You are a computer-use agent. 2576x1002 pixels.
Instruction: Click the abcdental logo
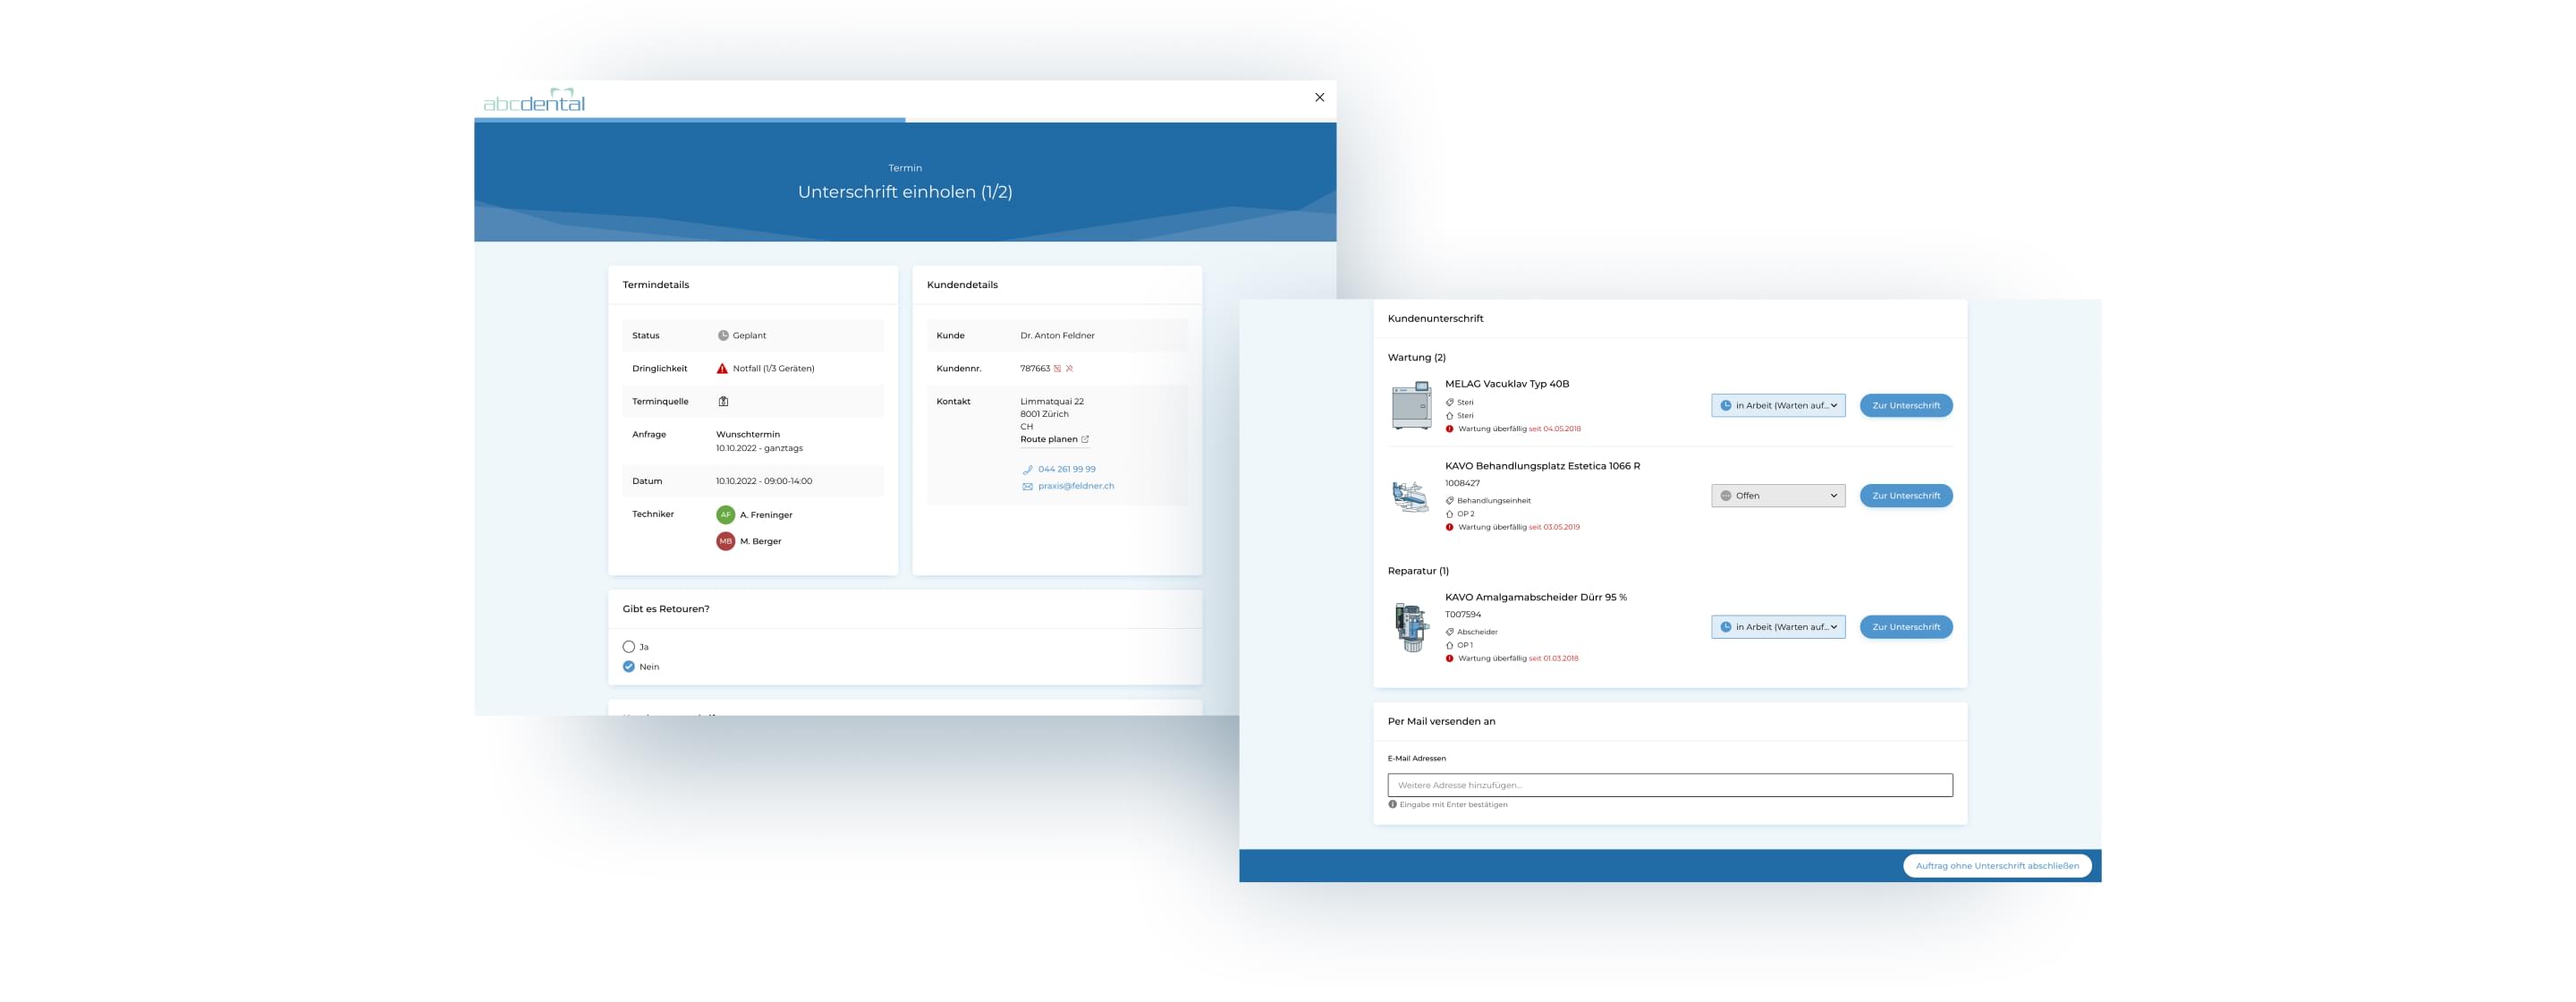tap(534, 100)
